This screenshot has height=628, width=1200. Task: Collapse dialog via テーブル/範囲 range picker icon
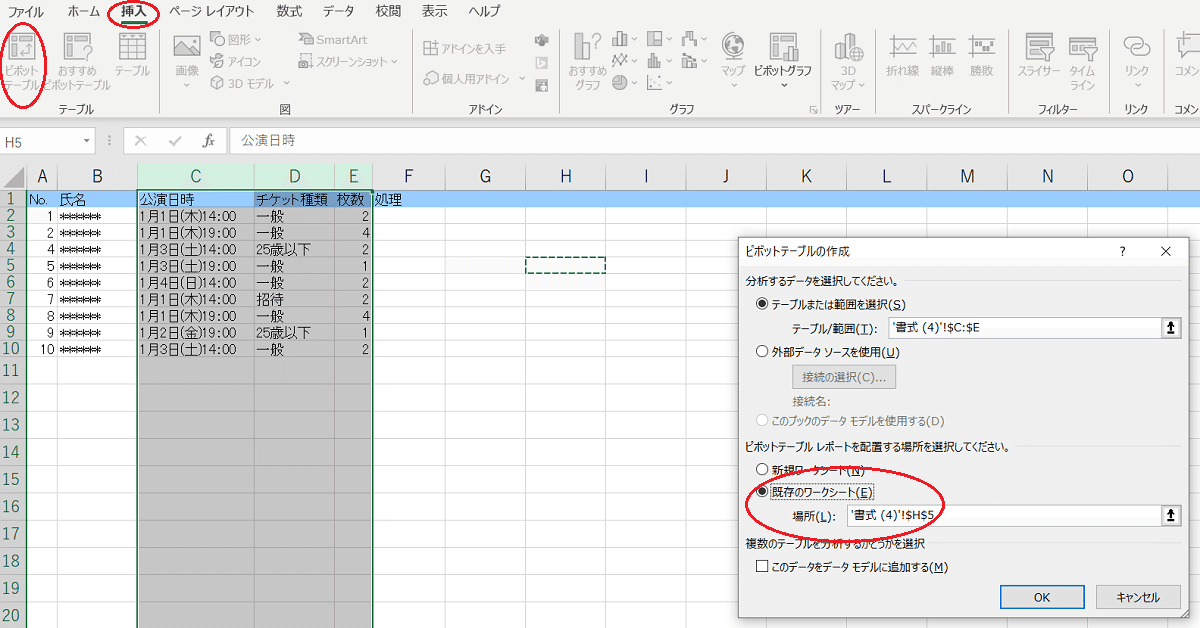(1171, 328)
